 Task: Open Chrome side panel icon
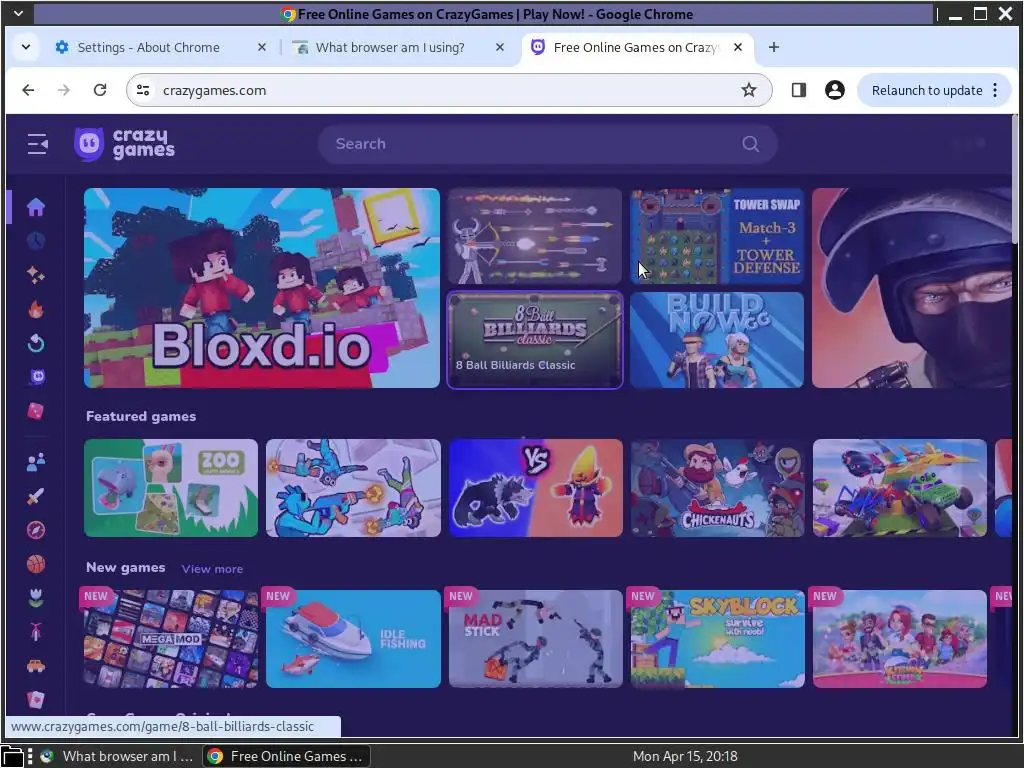(798, 90)
